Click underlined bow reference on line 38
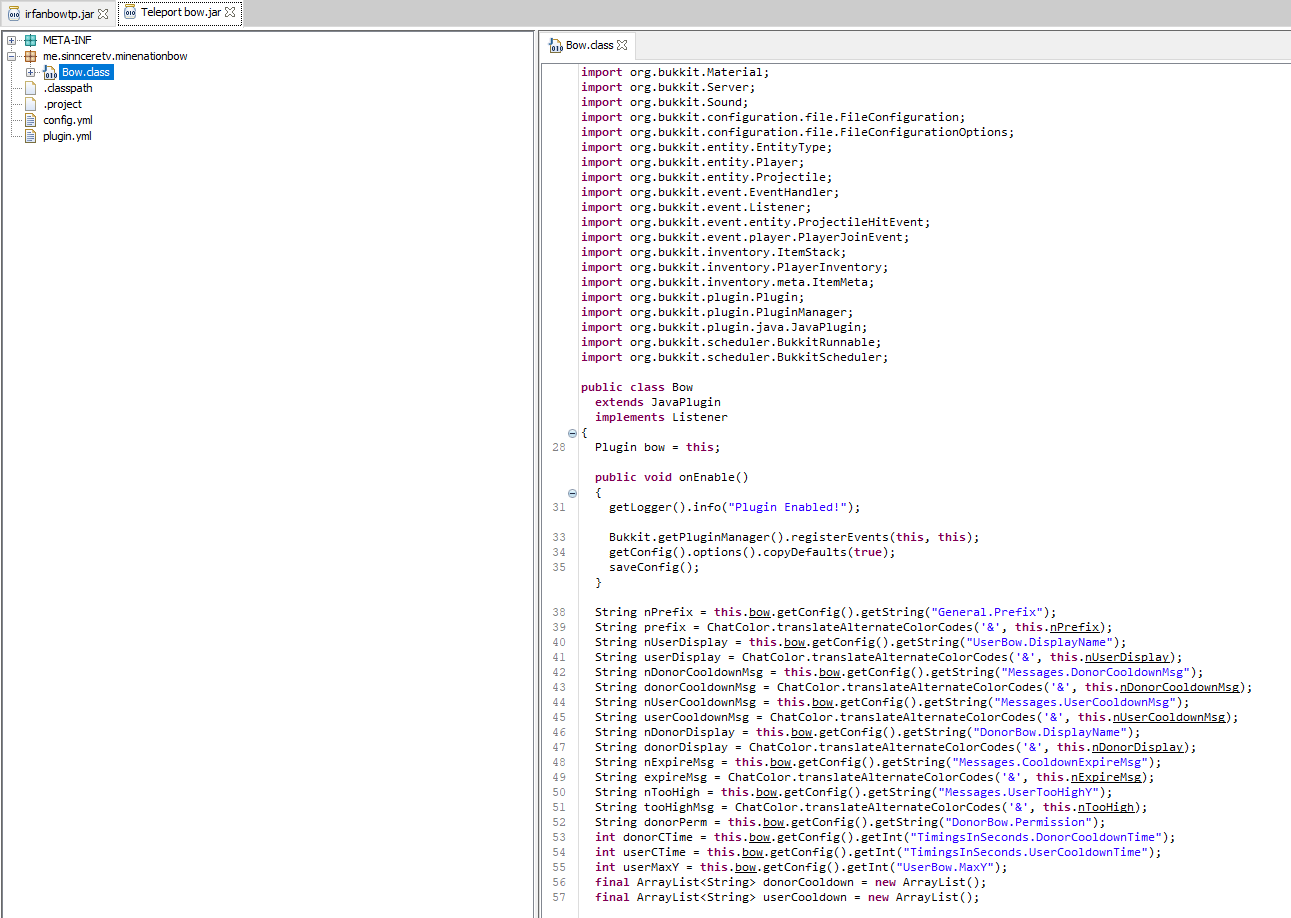The width and height of the screenshot is (1291, 918). click(759, 613)
